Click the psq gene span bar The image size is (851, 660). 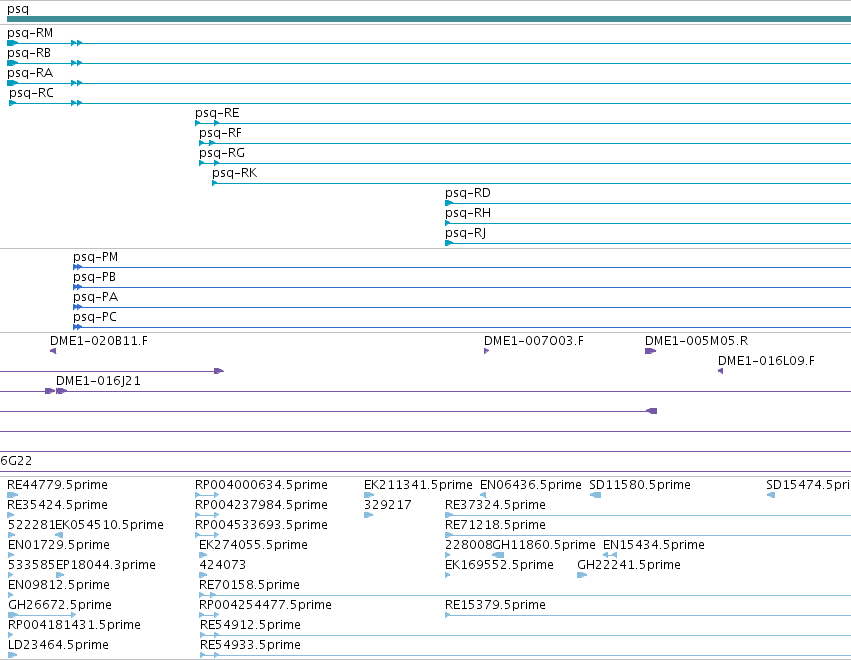tap(429, 20)
